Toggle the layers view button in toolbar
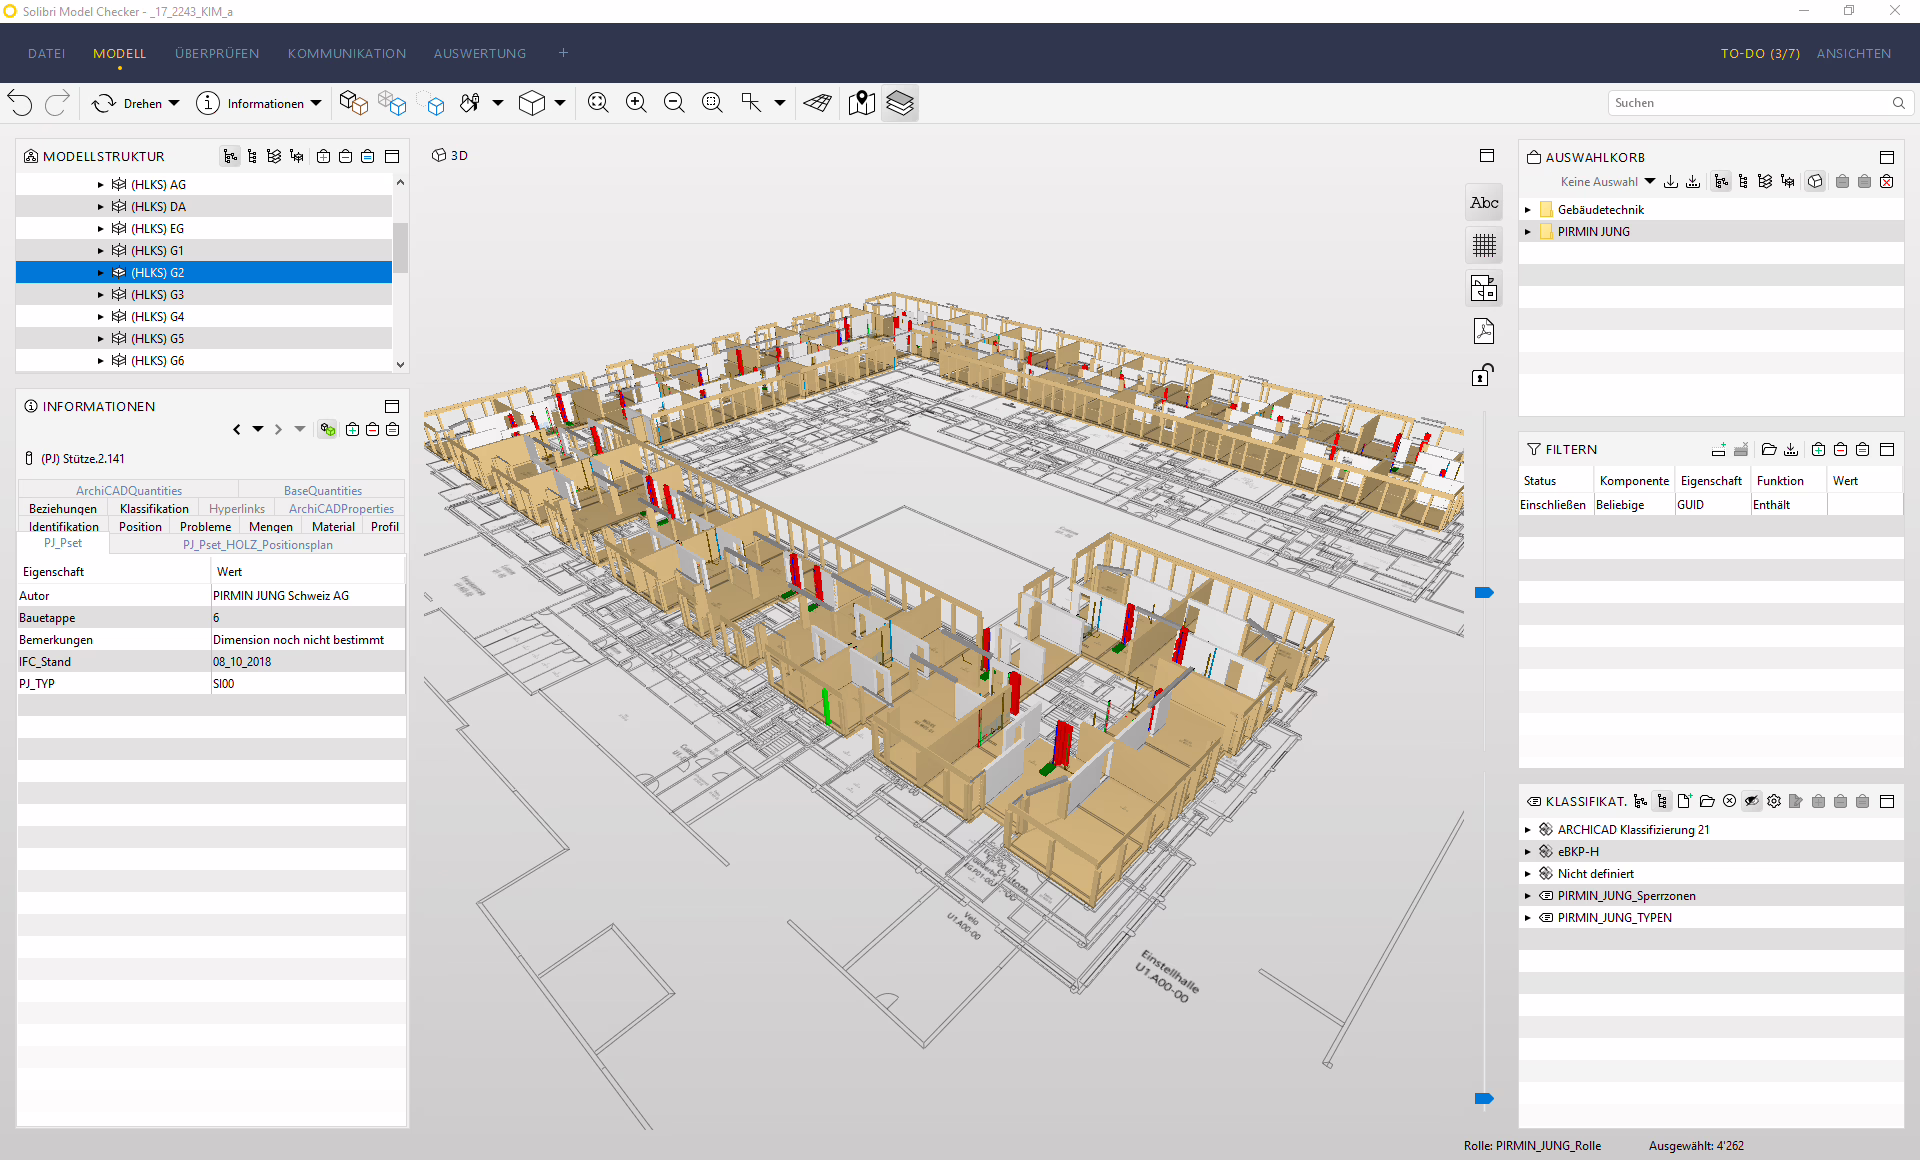Viewport: 1920px width, 1160px height. (900, 103)
